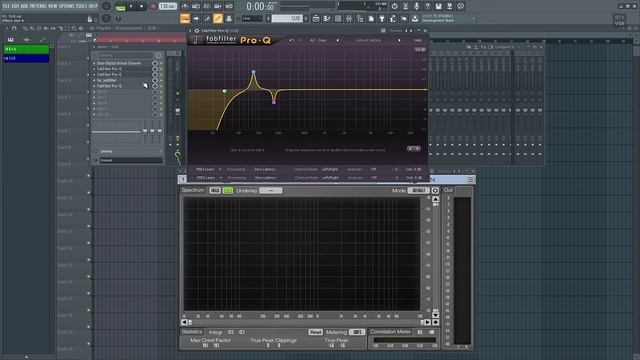Open the browser view icon
This screenshot has width=640, height=360.
[x=360, y=18]
